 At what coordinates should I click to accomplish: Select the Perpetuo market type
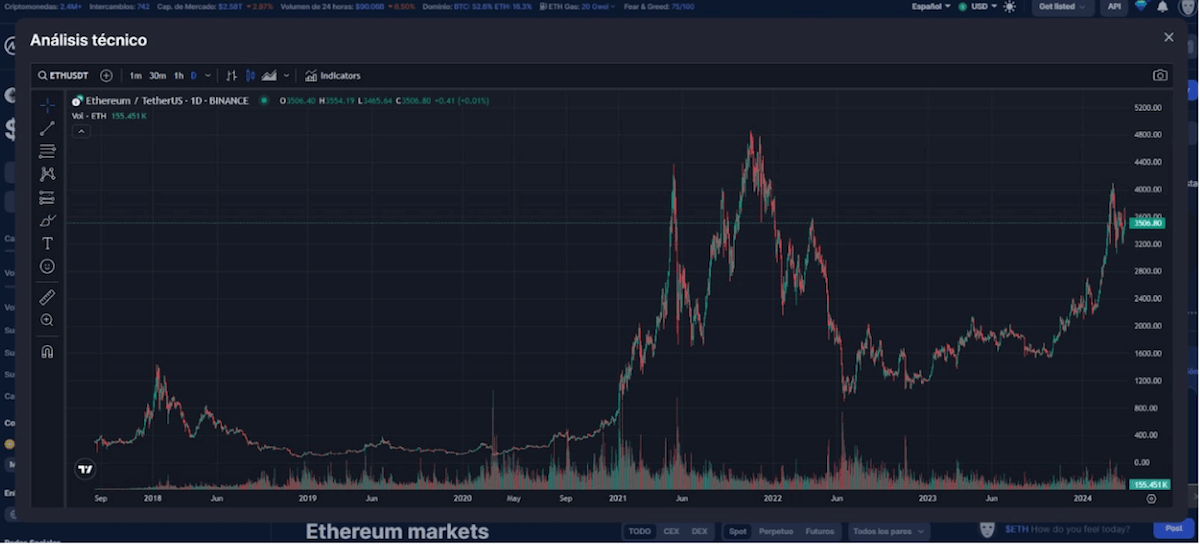point(777,532)
